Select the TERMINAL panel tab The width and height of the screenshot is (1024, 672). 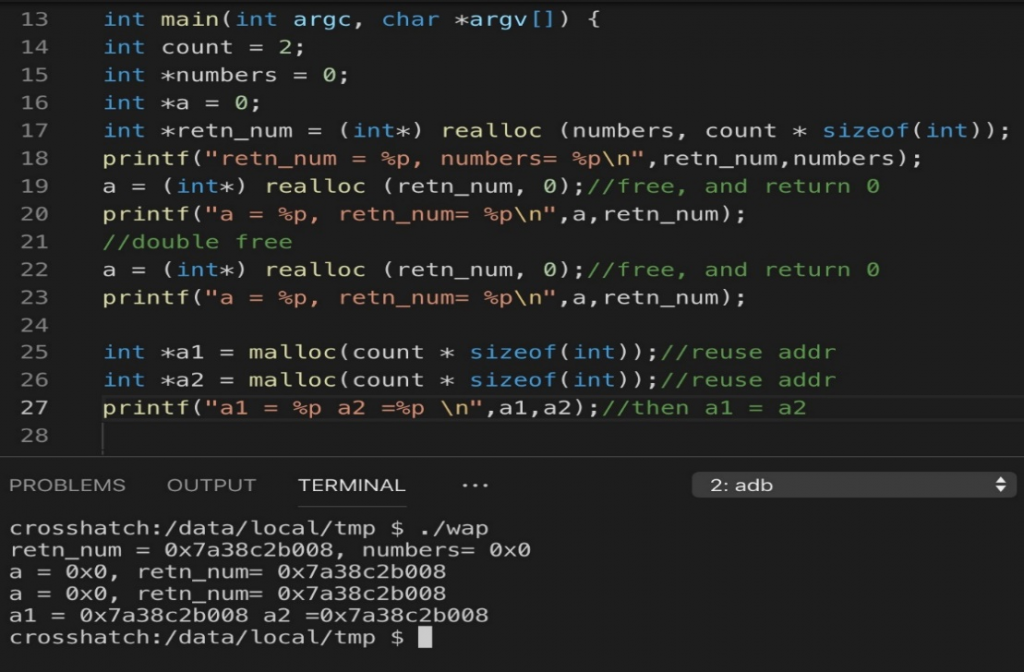pyautogui.click(x=351, y=486)
